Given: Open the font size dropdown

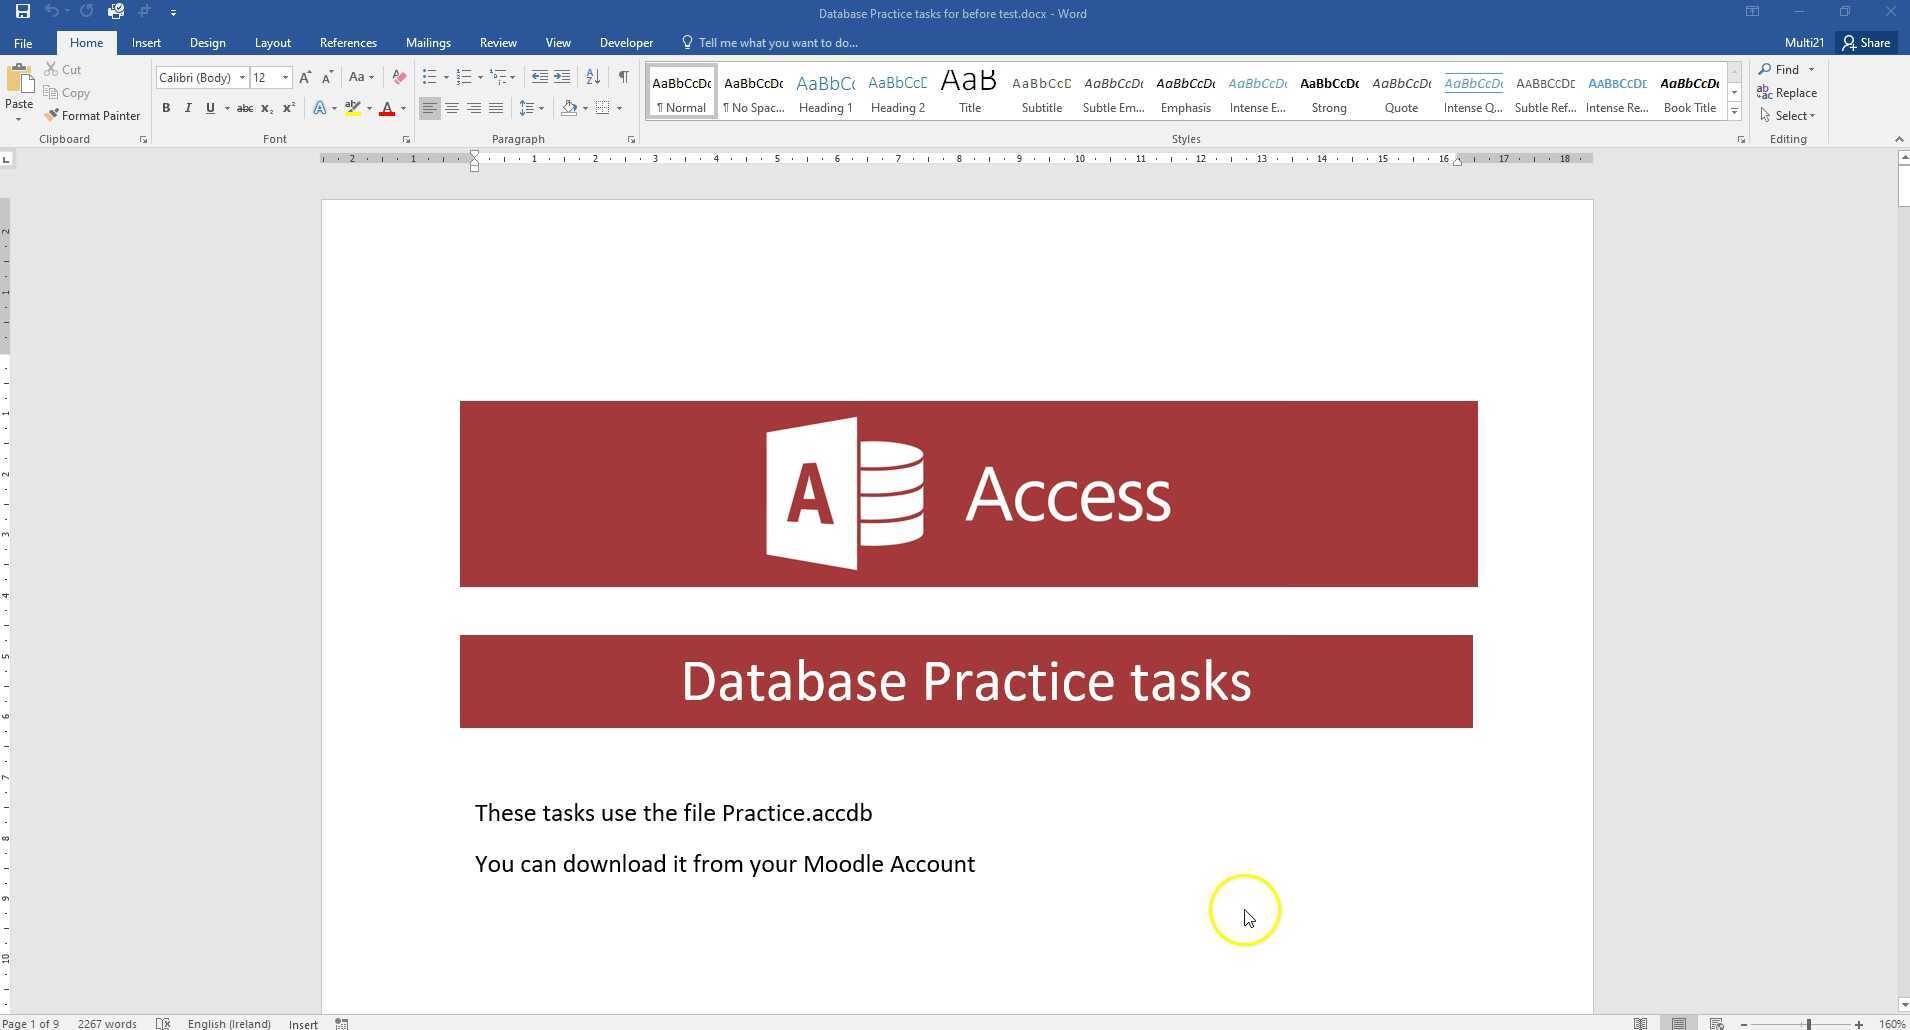Looking at the screenshot, I should point(286,77).
